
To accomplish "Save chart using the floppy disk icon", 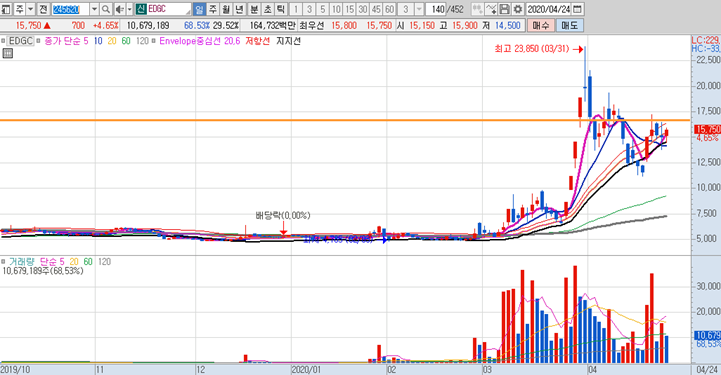I will (x=504, y=9).
